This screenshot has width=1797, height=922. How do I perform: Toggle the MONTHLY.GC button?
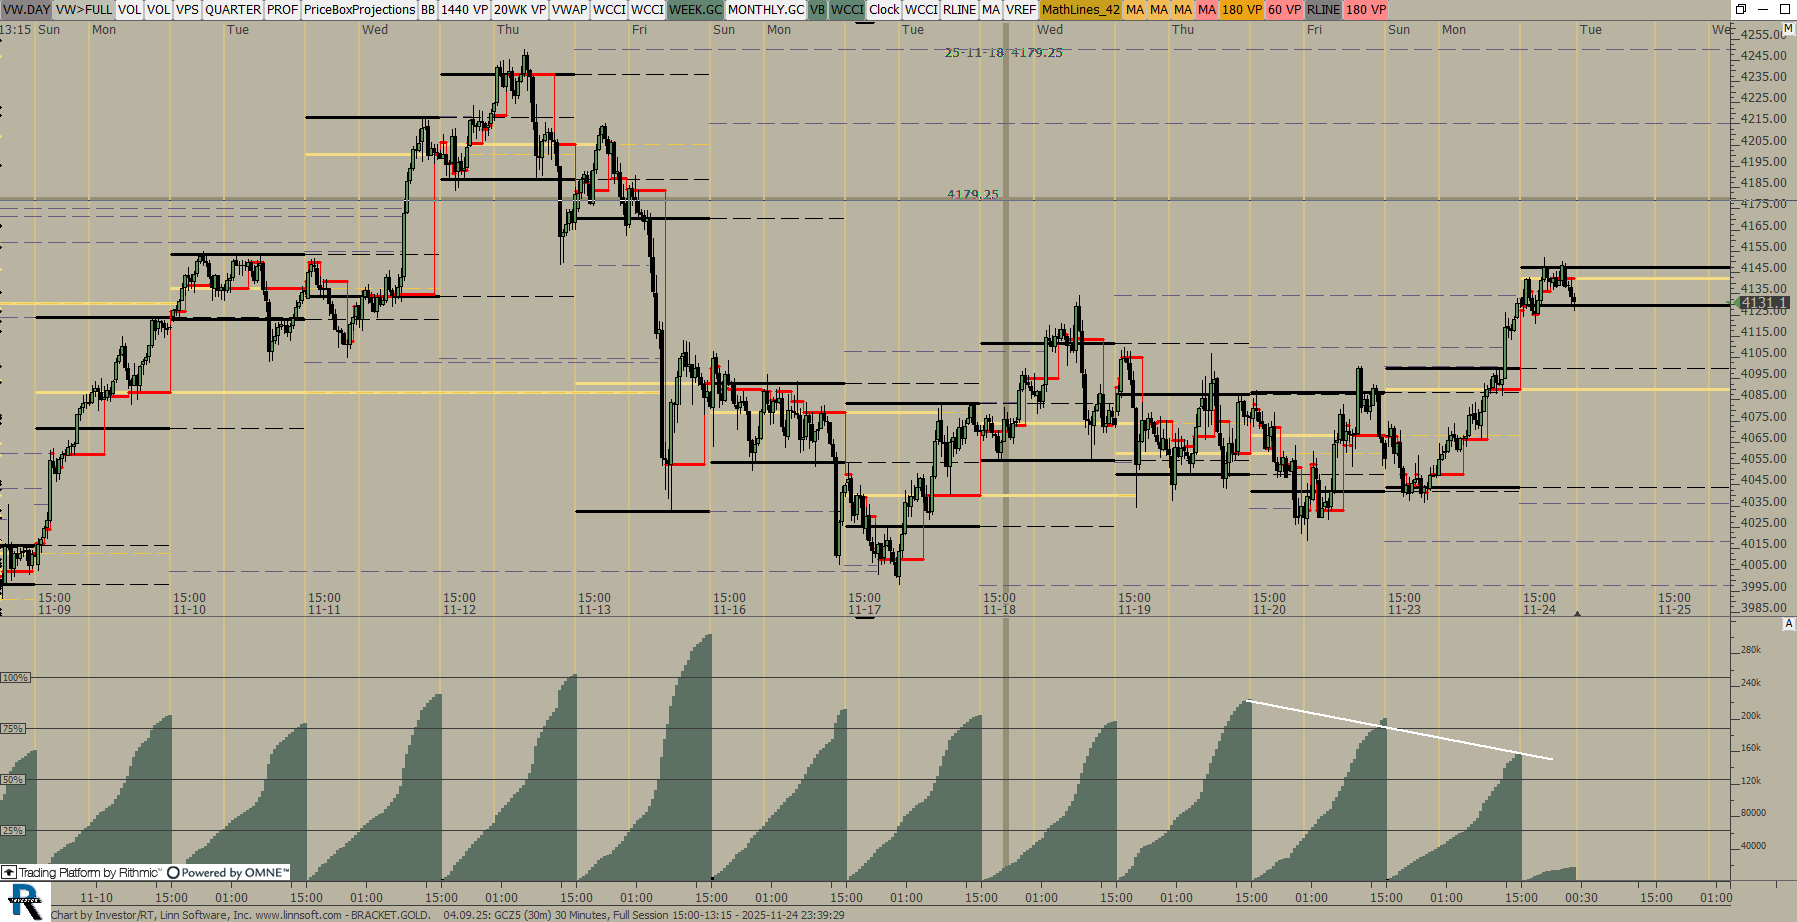765,9
